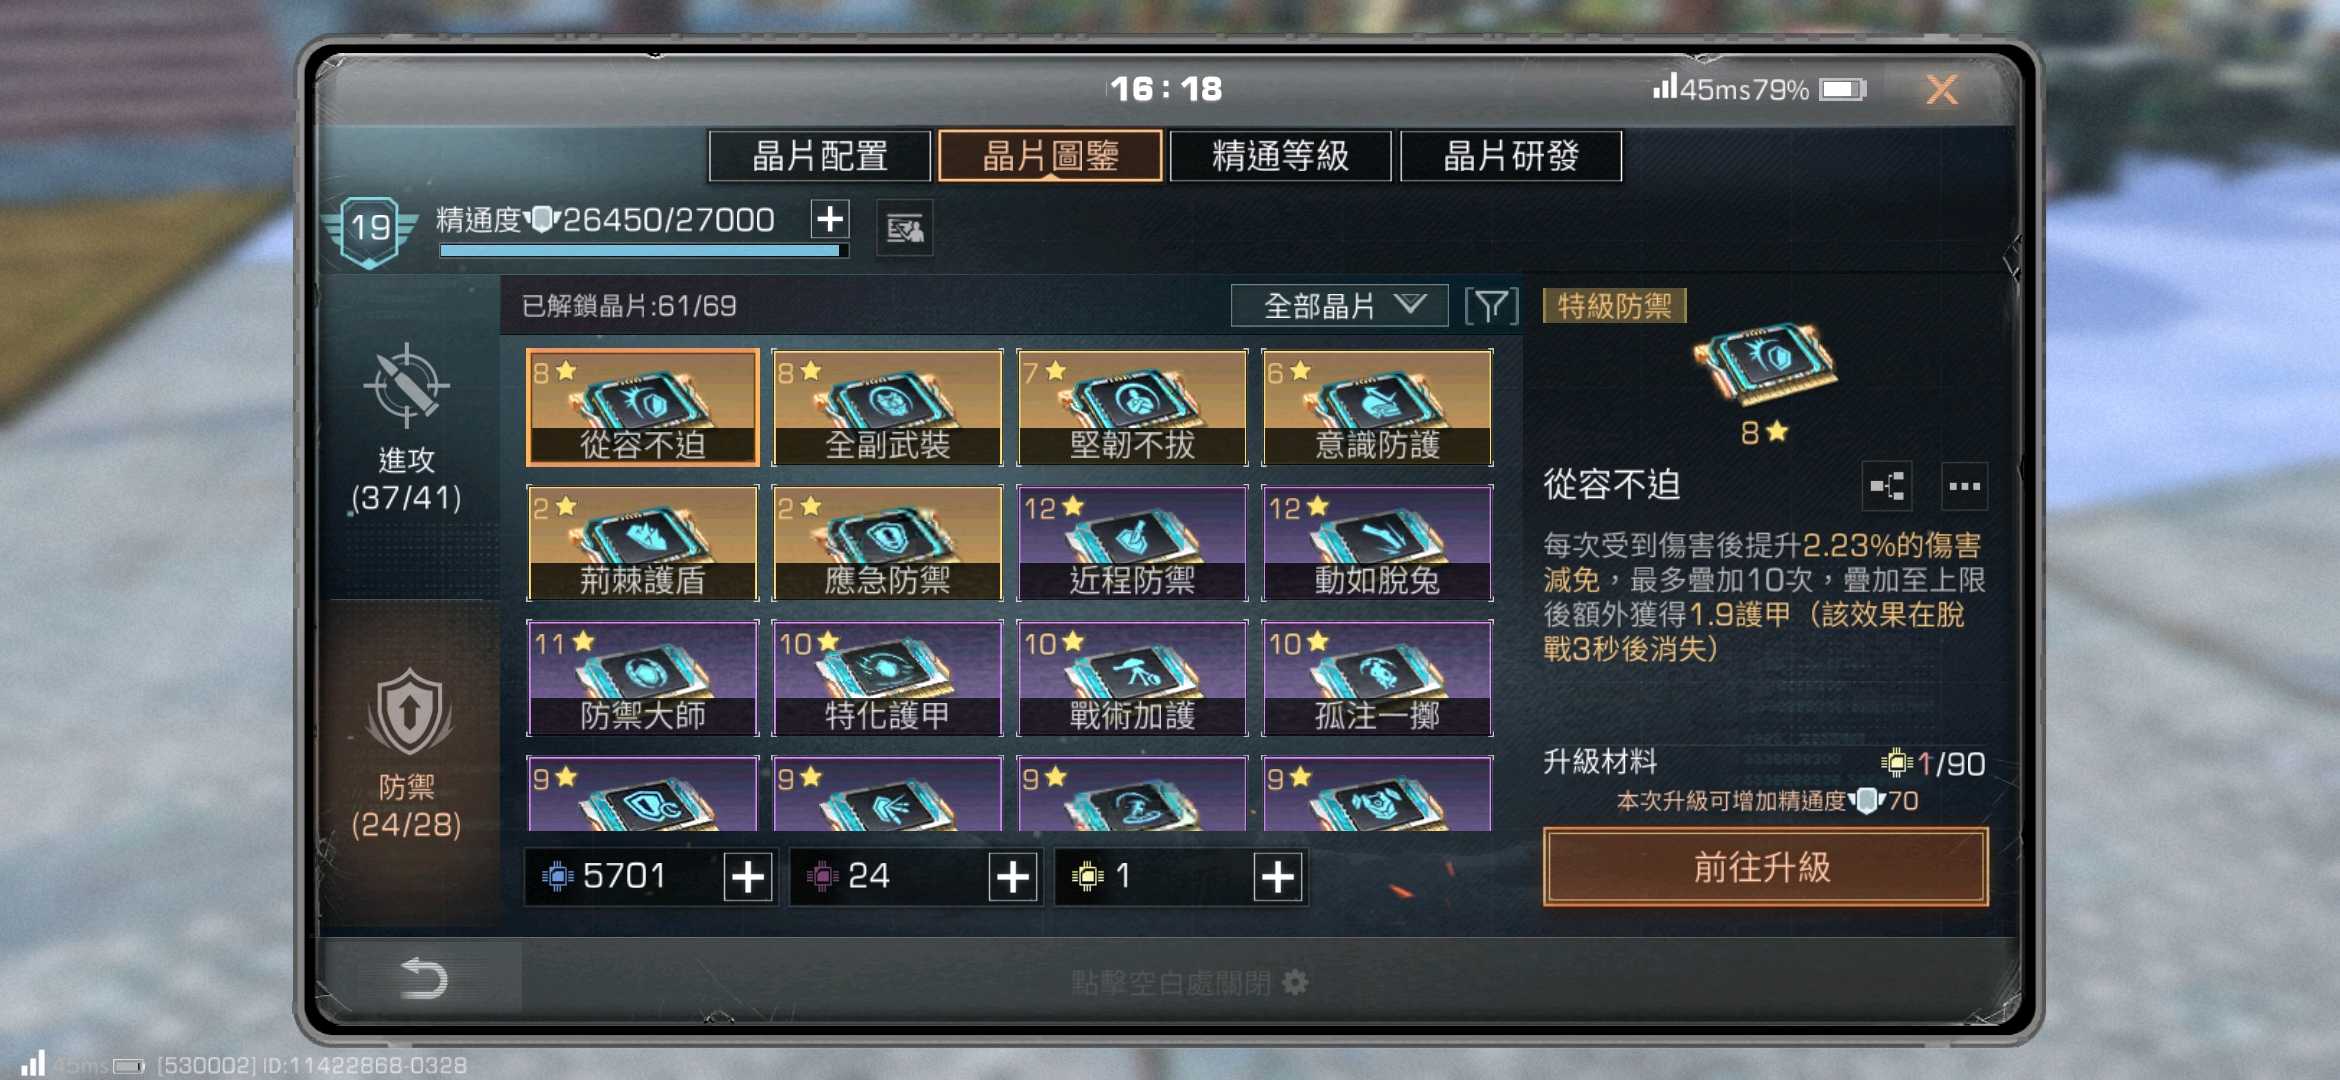Select the 防禦 (24/28) category

click(406, 756)
